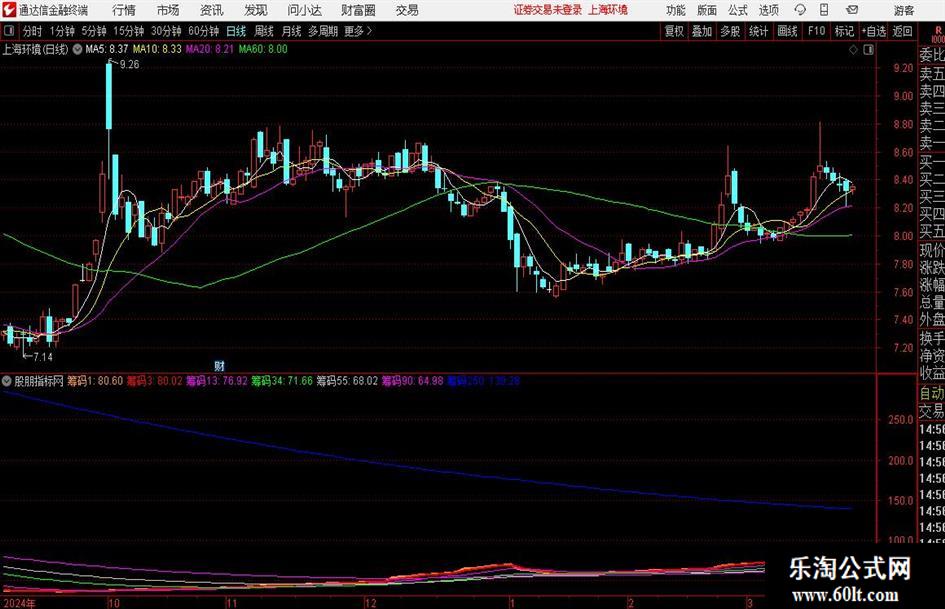This screenshot has height=609, width=945.
Task: Click the MA20: 8.21 indicator label
Action: (x=209, y=49)
